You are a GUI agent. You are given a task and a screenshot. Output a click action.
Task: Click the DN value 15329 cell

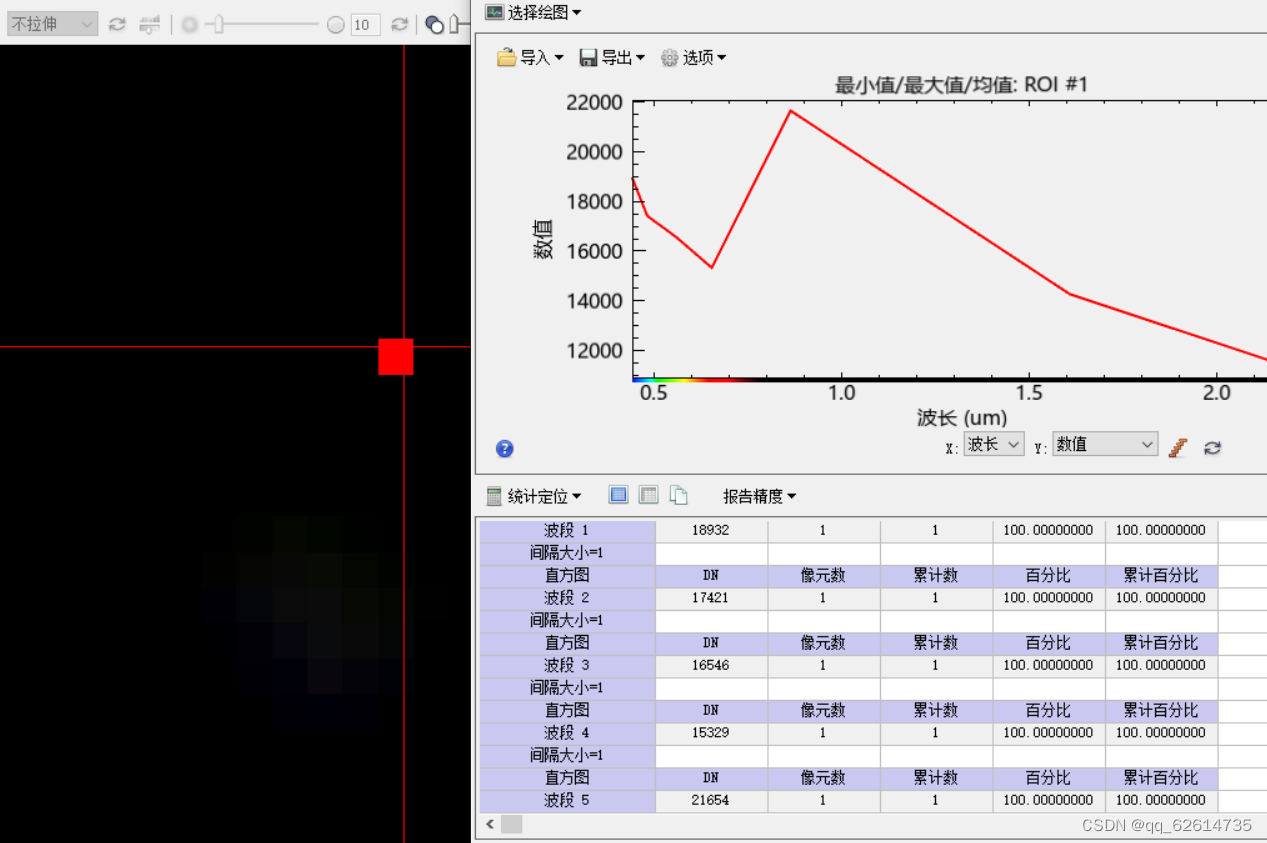(711, 733)
